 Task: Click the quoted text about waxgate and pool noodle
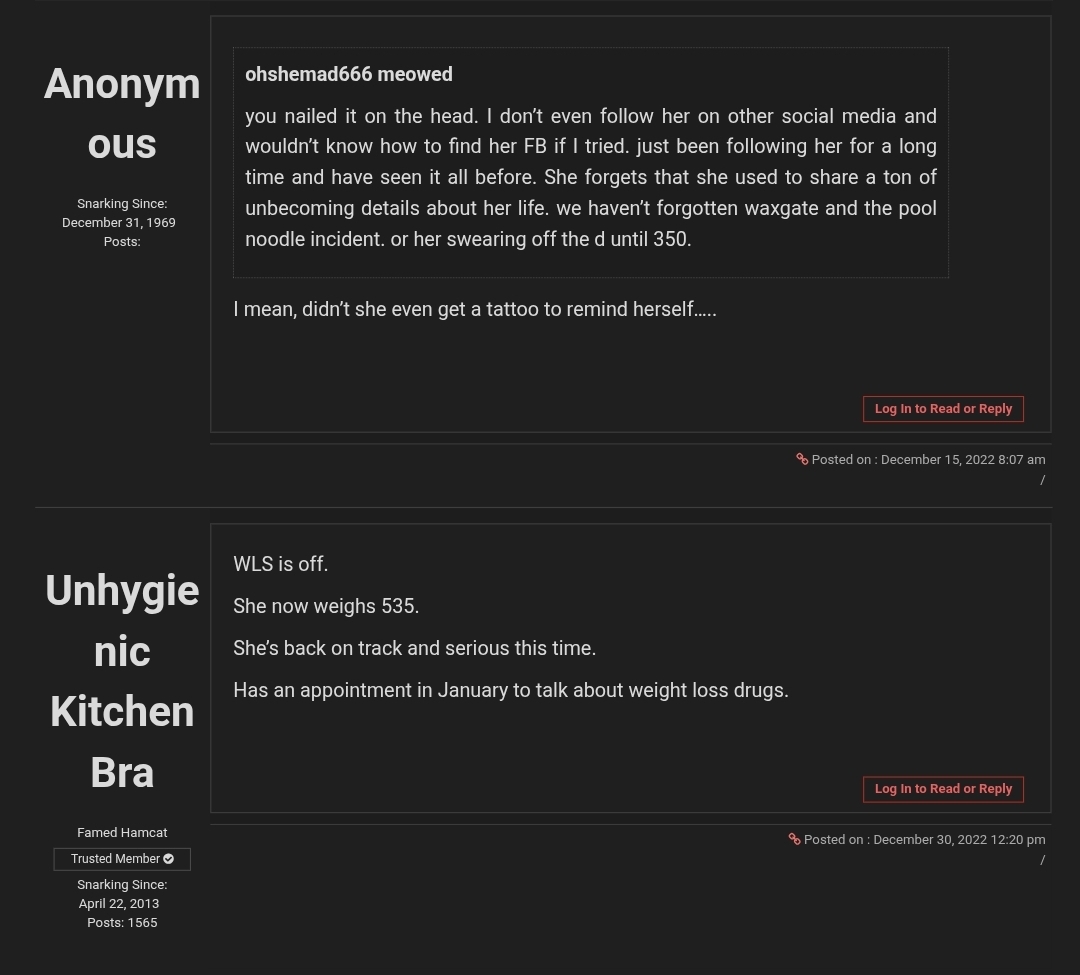(591, 178)
